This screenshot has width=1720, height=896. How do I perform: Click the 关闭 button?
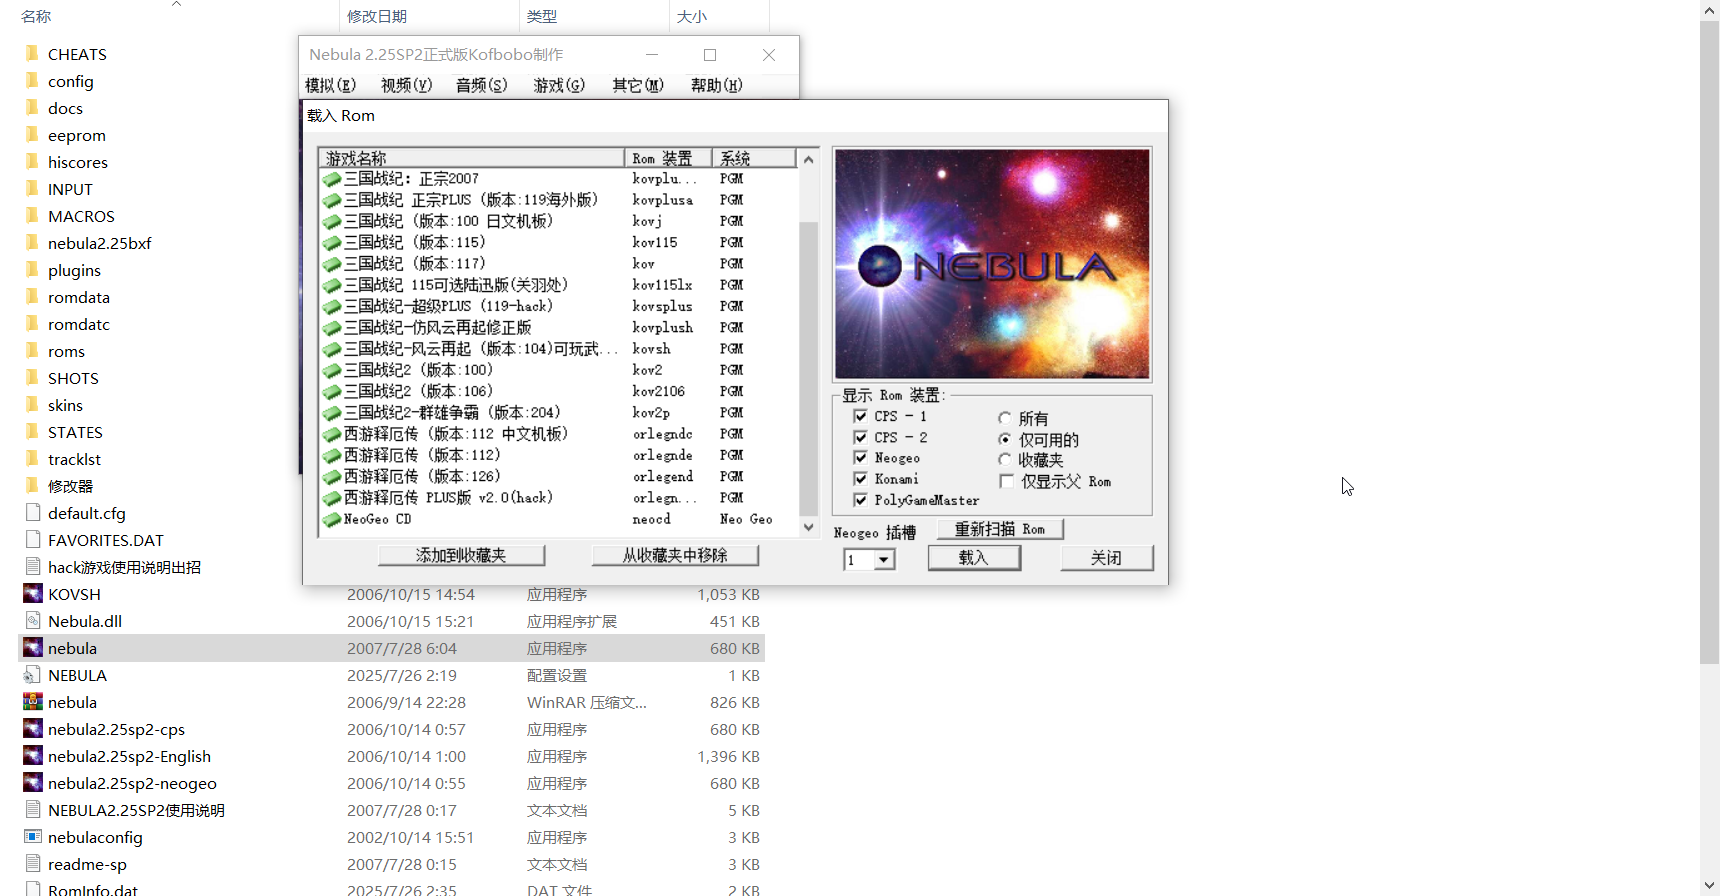click(x=1106, y=558)
